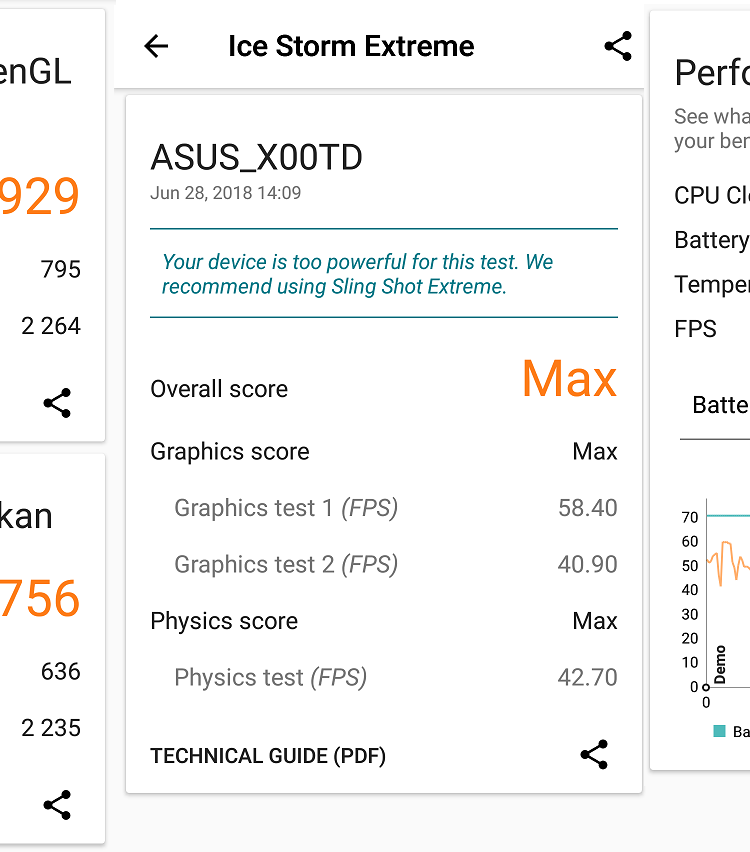Click the teal battery legend swatch
Image resolution: width=750 pixels, height=852 pixels.
click(719, 731)
